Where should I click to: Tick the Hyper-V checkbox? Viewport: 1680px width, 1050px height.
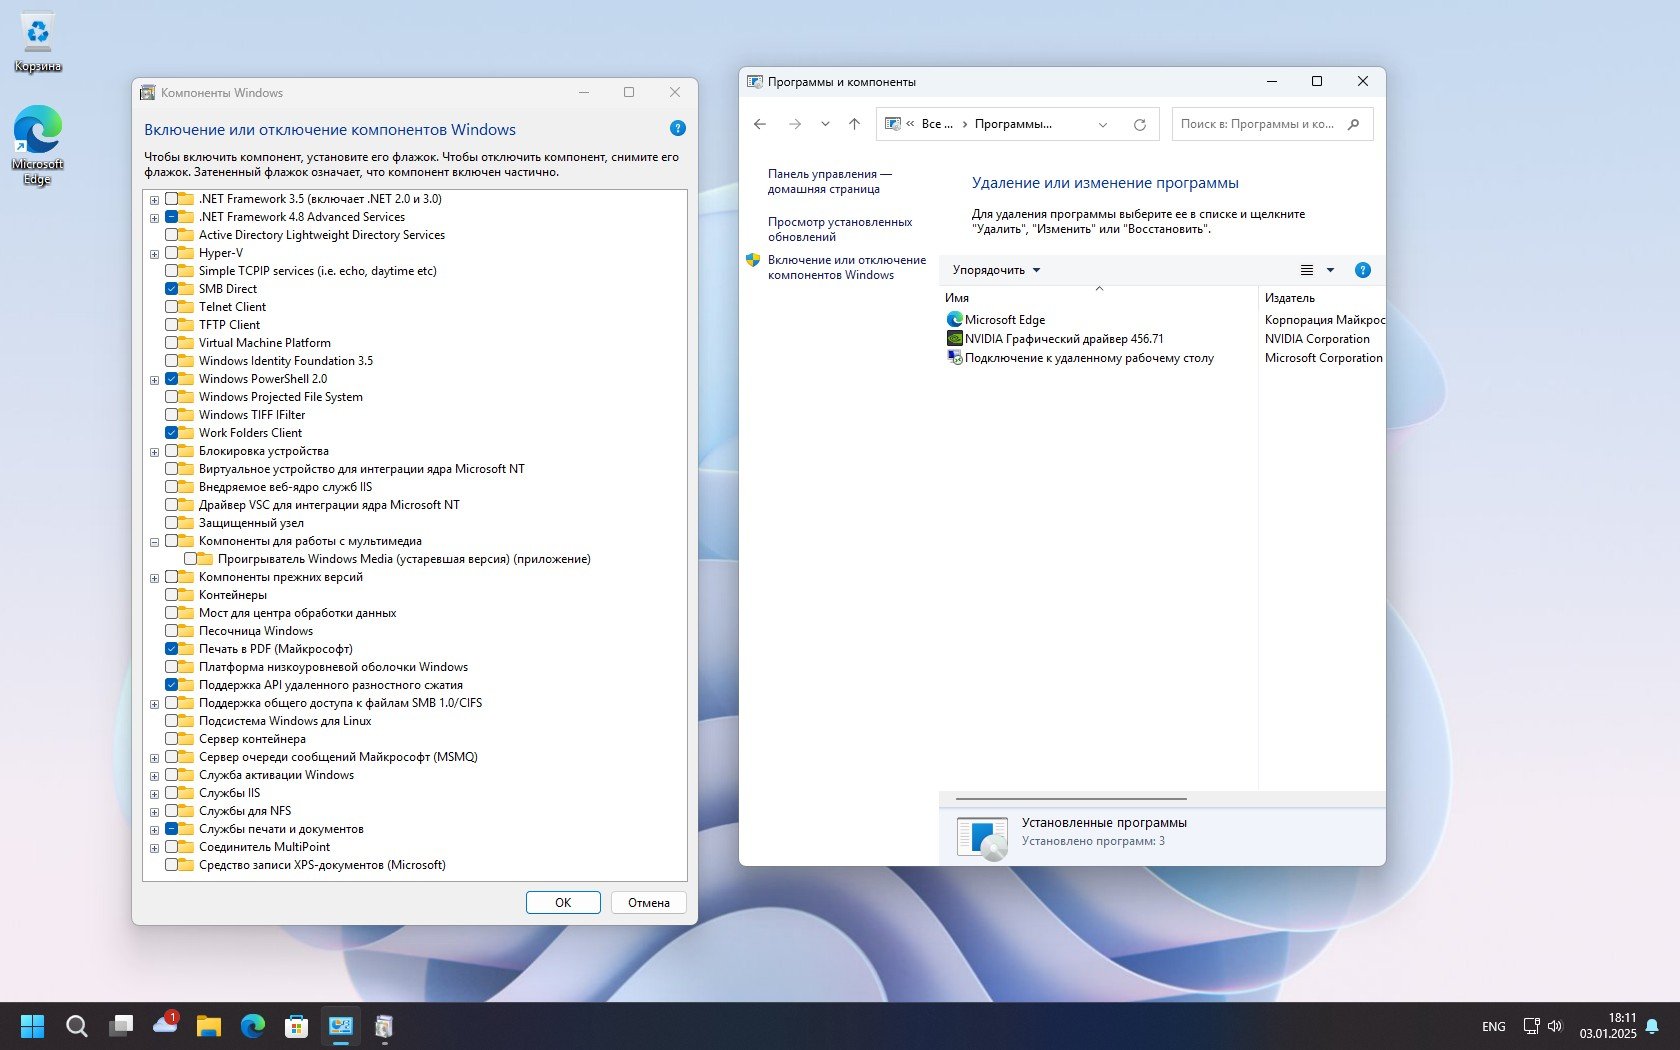pos(172,253)
